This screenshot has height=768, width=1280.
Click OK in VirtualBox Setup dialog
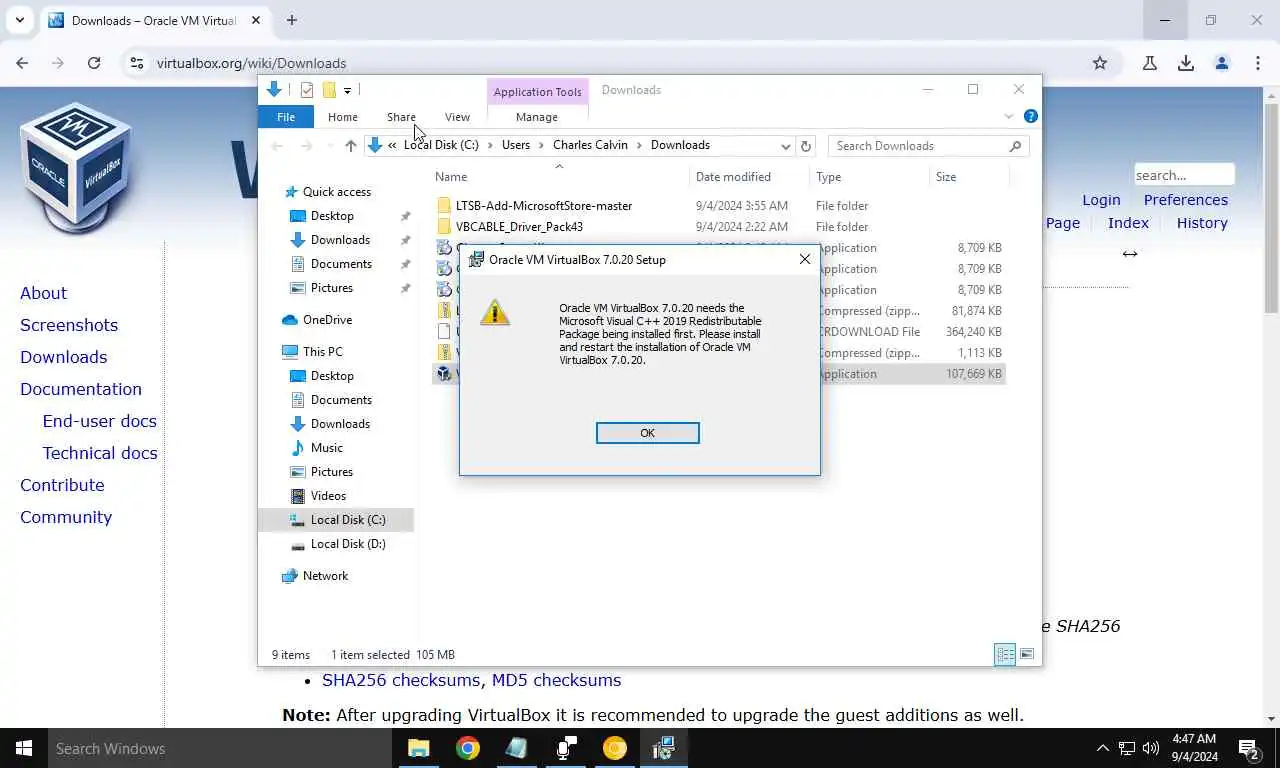[647, 433]
